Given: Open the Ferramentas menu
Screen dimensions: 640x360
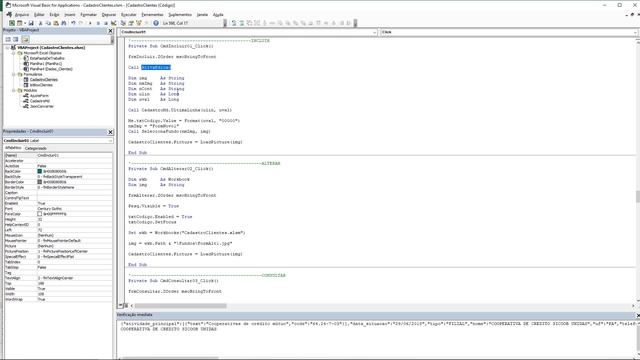Looking at the screenshot, I should click(152, 14).
